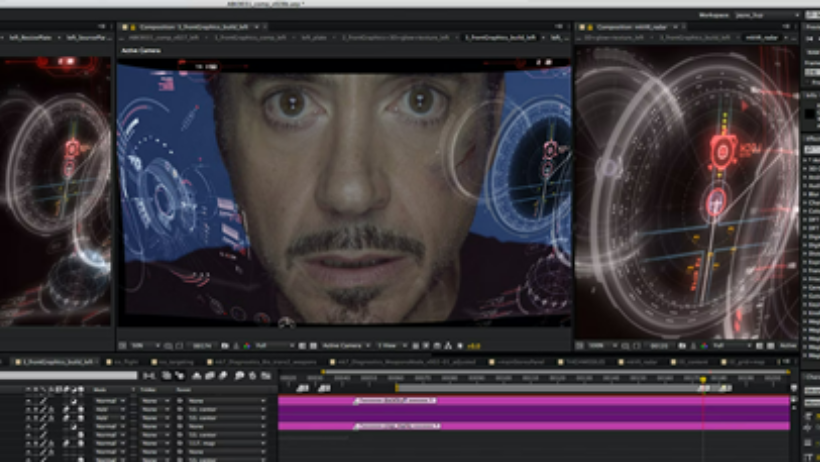Show channel options in mk48_radar viewer
The height and width of the screenshot is (462, 820).
tap(704, 346)
